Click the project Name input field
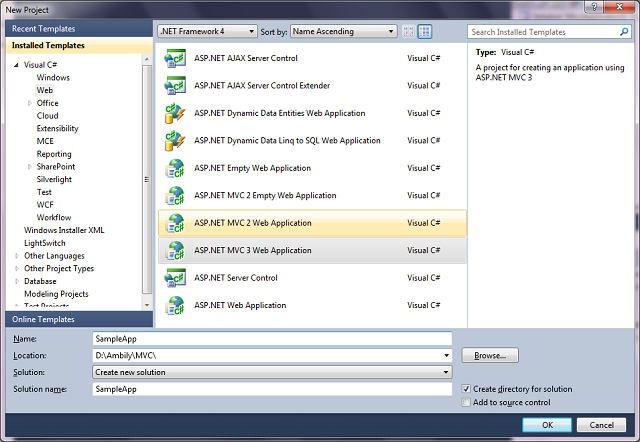Screen dimensions: 640x442 [271, 338]
